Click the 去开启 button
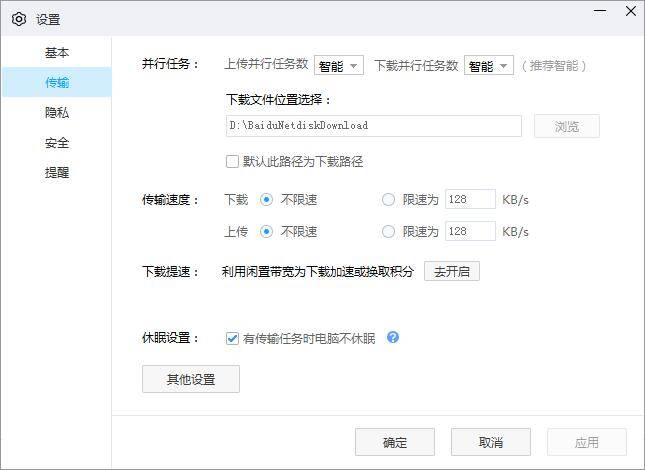The height and width of the screenshot is (470, 645). click(x=452, y=271)
